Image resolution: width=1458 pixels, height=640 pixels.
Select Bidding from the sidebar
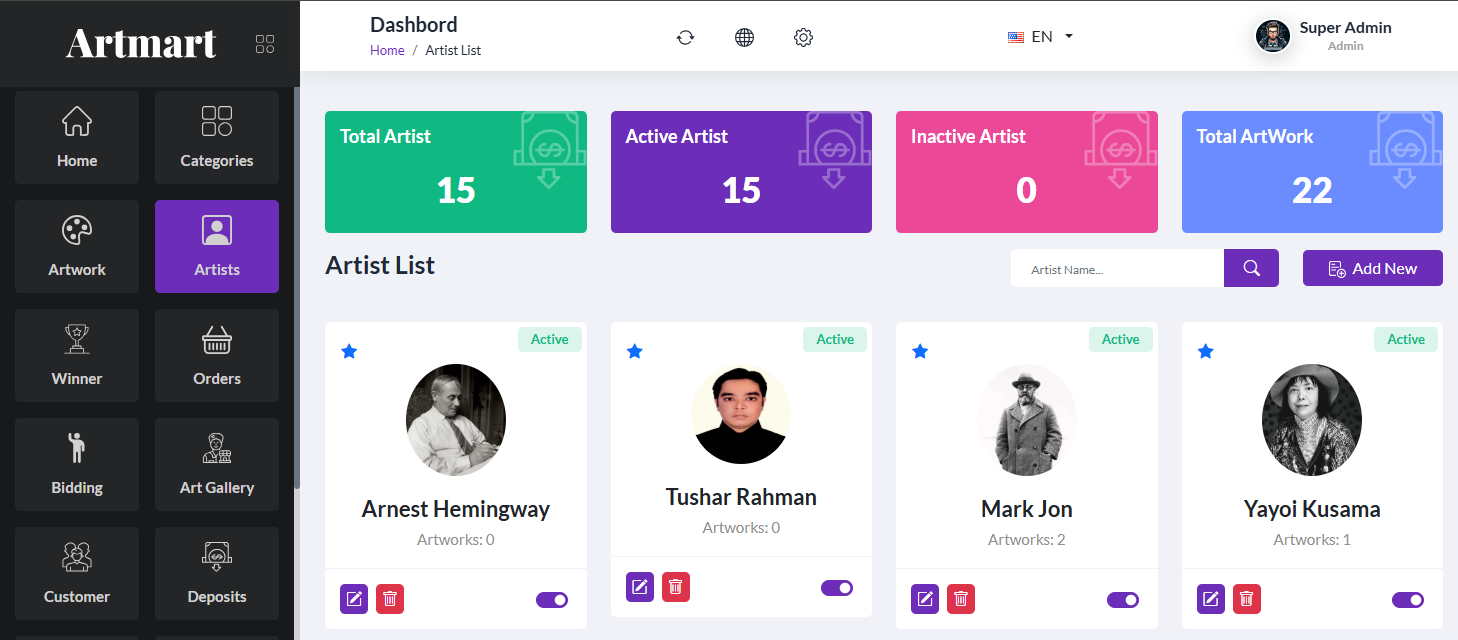click(x=77, y=464)
